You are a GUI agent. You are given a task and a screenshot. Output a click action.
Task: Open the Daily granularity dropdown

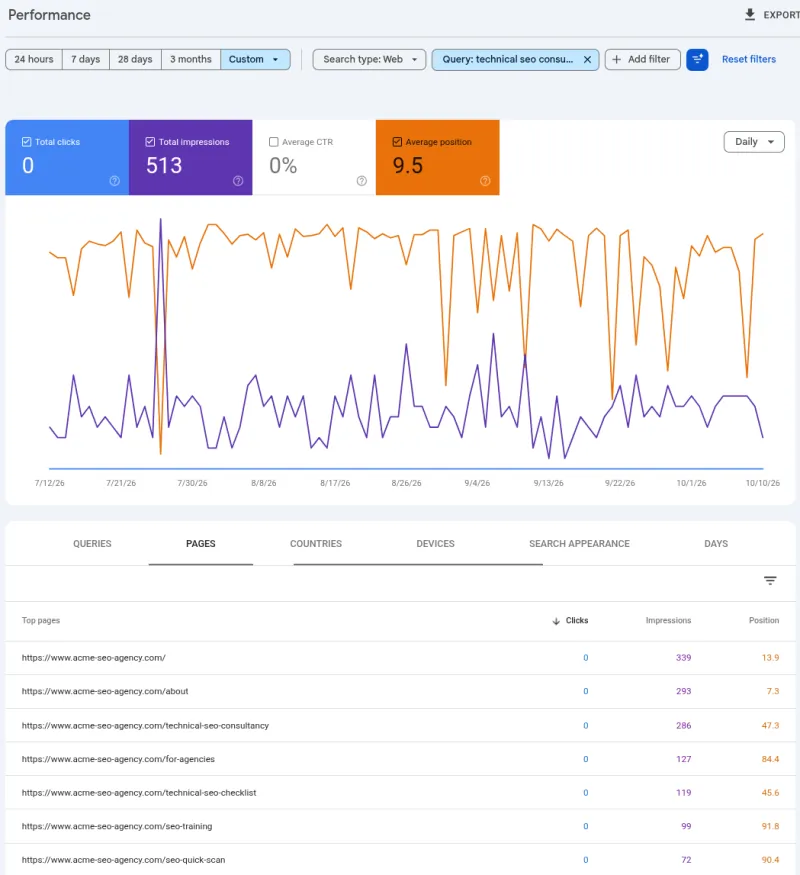click(754, 142)
